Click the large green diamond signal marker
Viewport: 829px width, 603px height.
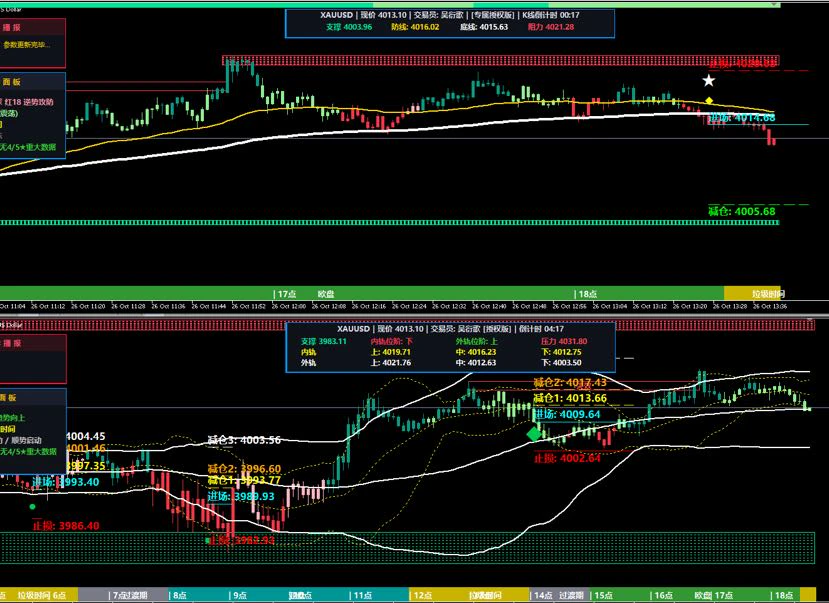534,434
